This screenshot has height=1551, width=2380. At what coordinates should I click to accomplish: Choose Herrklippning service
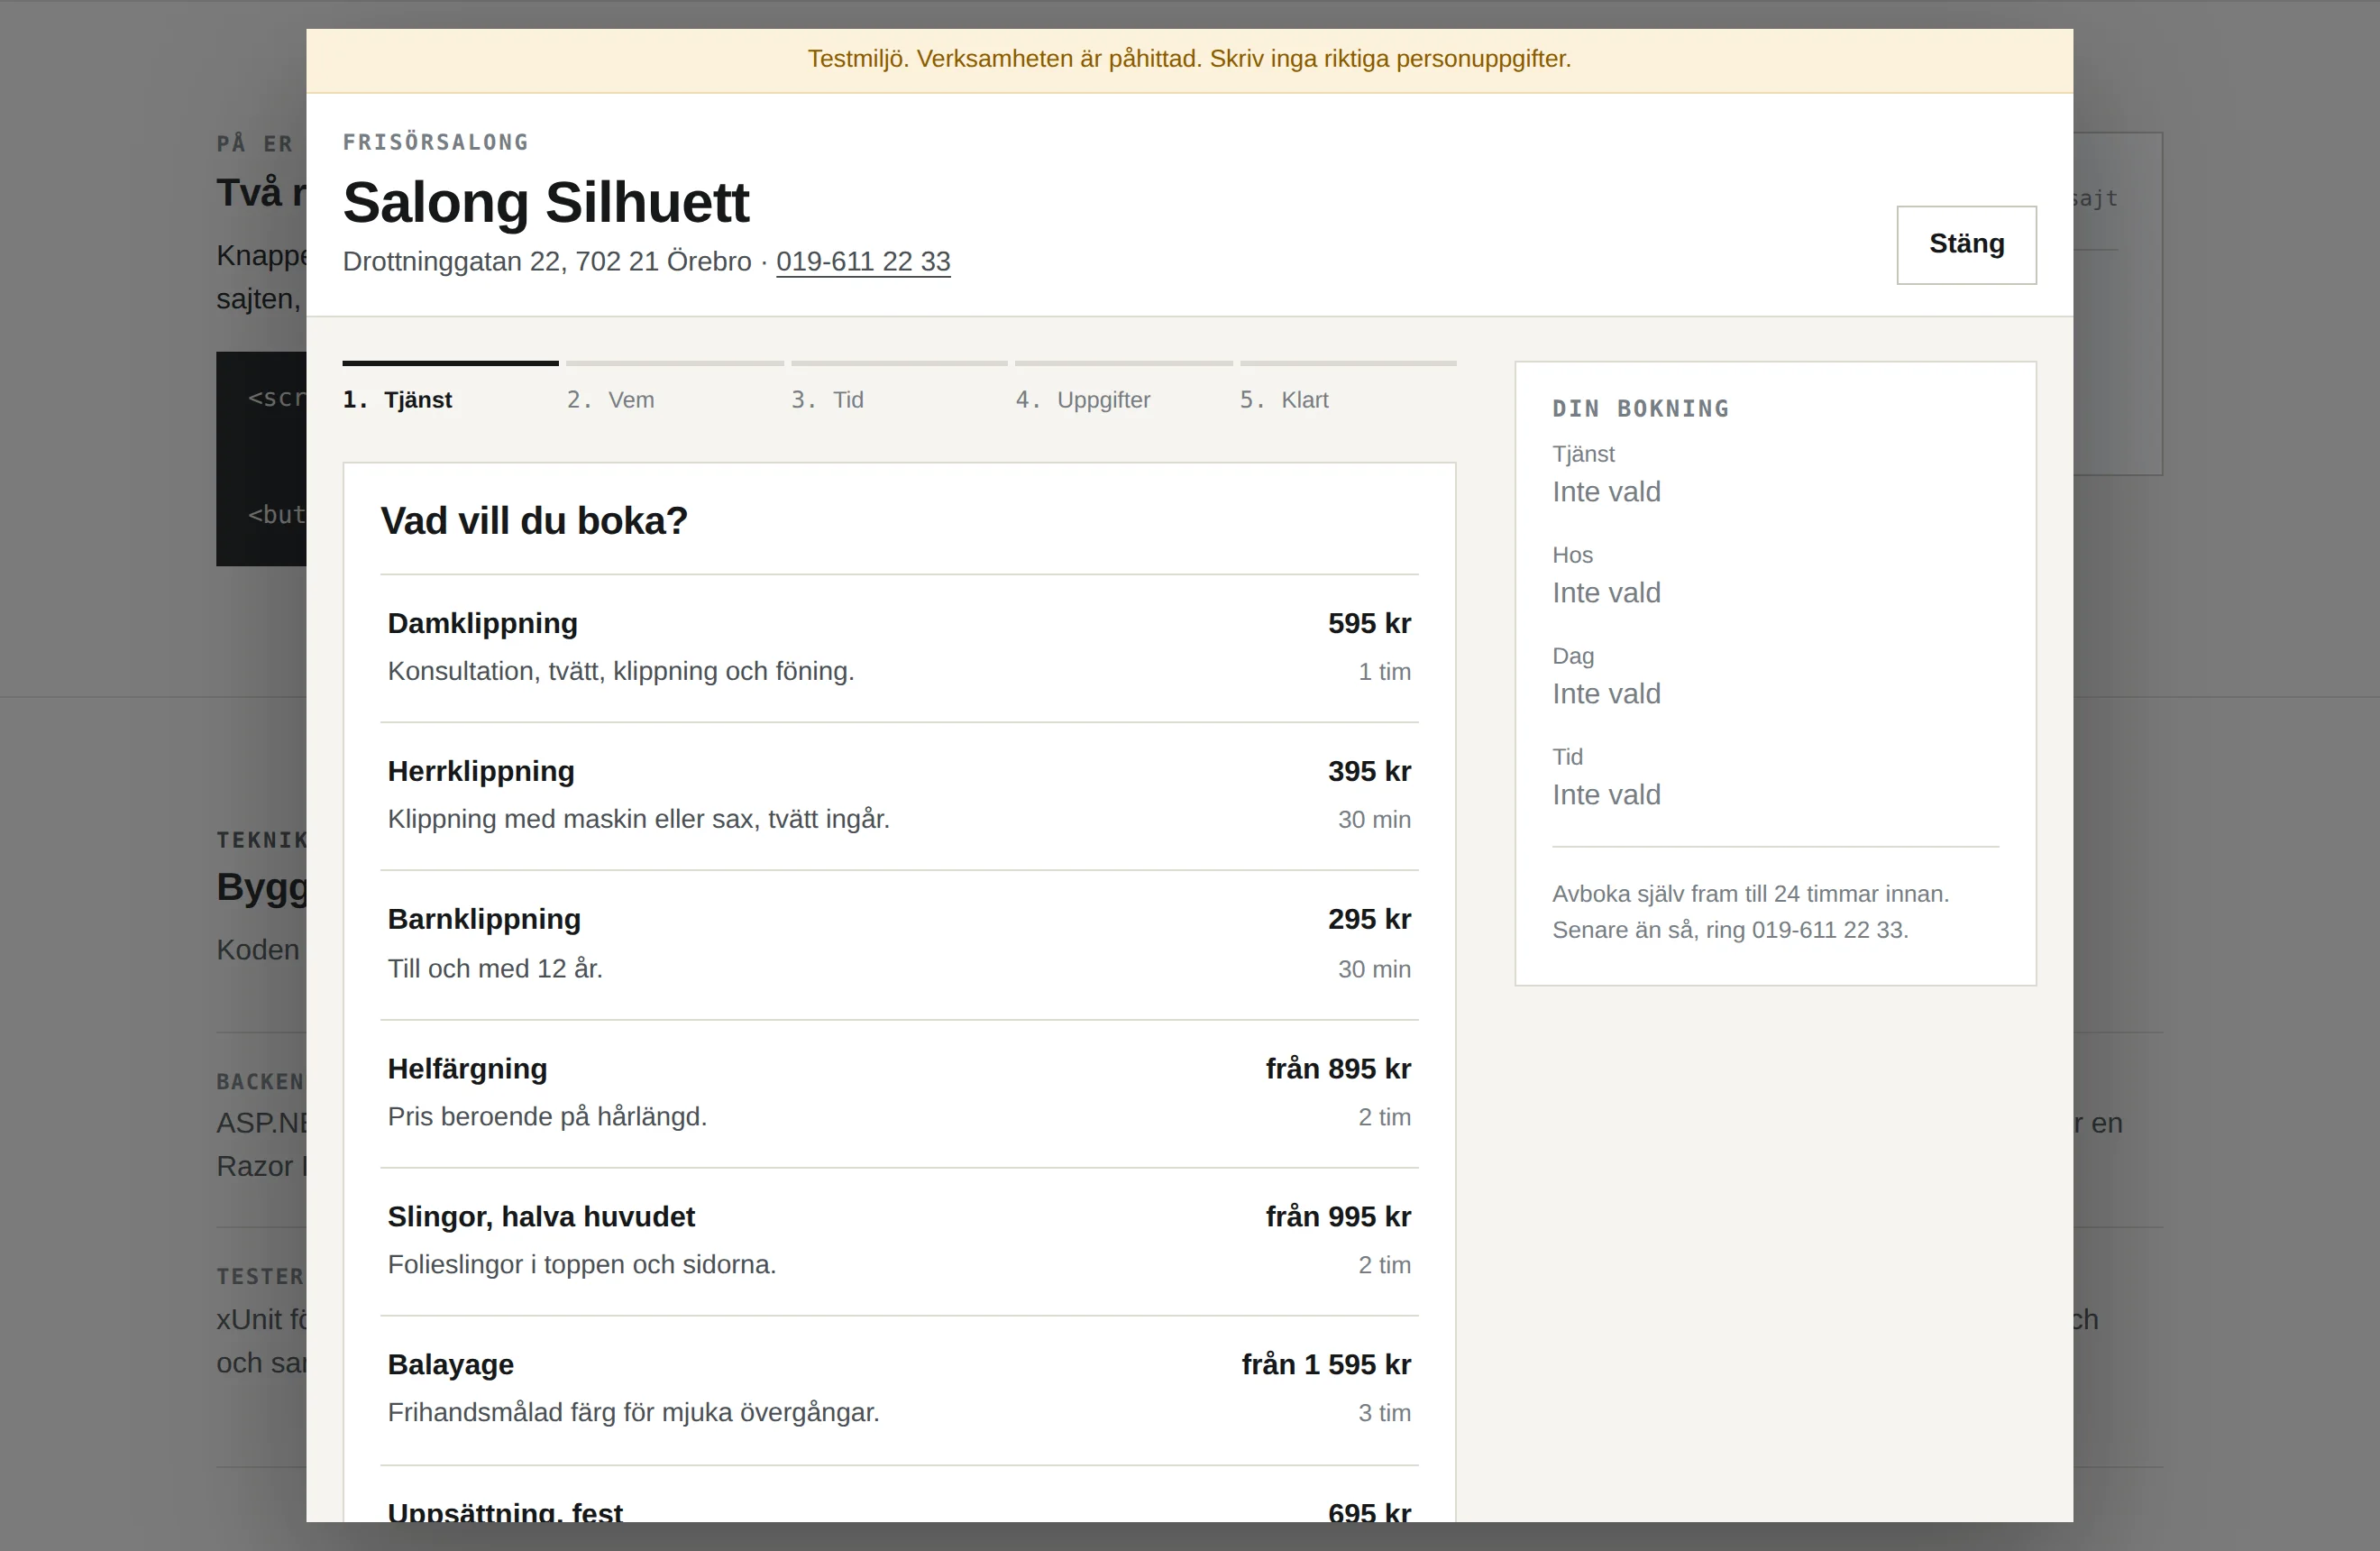pos(899,796)
